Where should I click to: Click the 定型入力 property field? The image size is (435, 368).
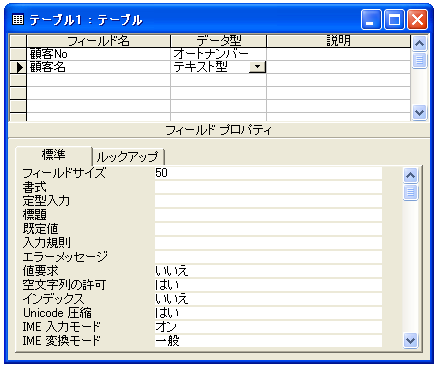[268, 201]
